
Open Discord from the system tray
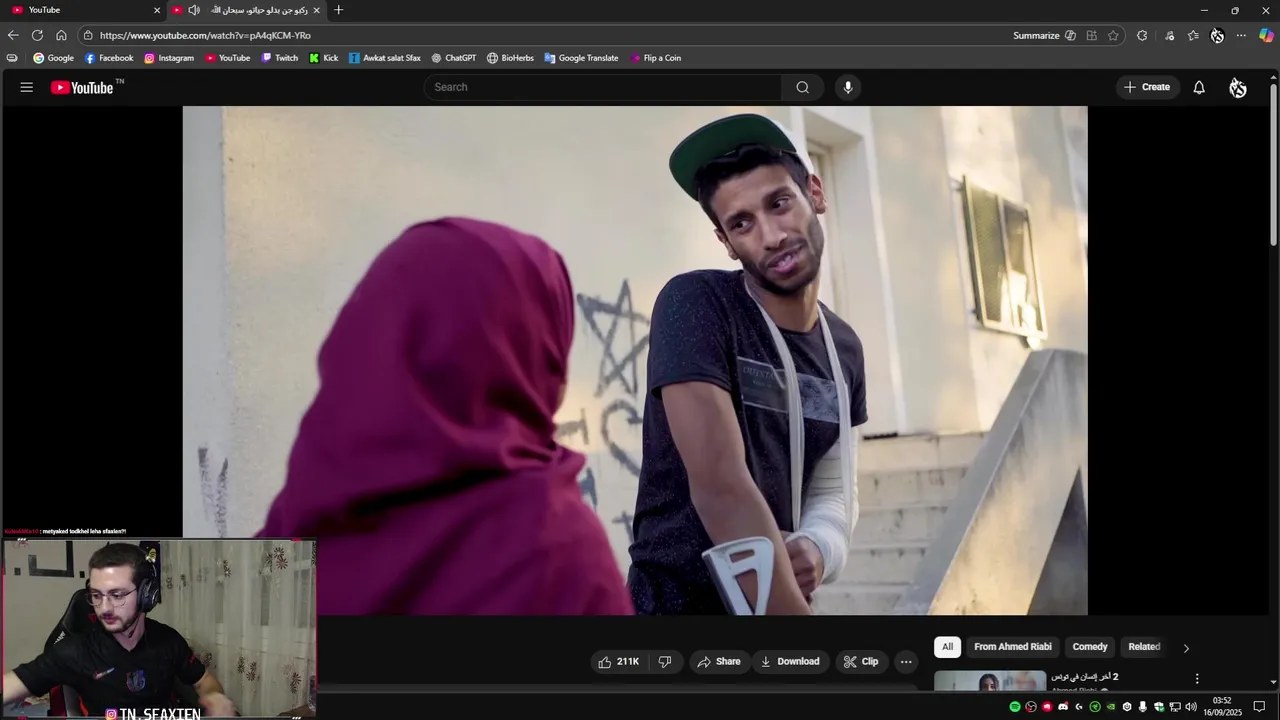1063,707
